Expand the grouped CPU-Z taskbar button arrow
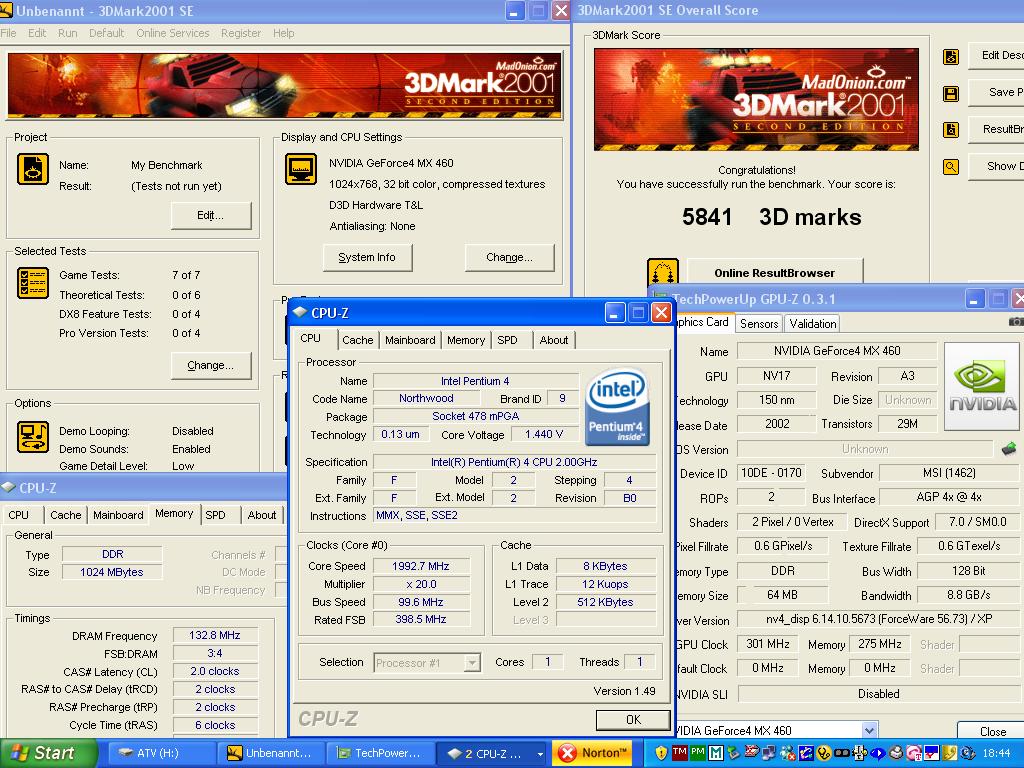Image resolution: width=1024 pixels, height=768 pixels. pyautogui.click(x=539, y=754)
